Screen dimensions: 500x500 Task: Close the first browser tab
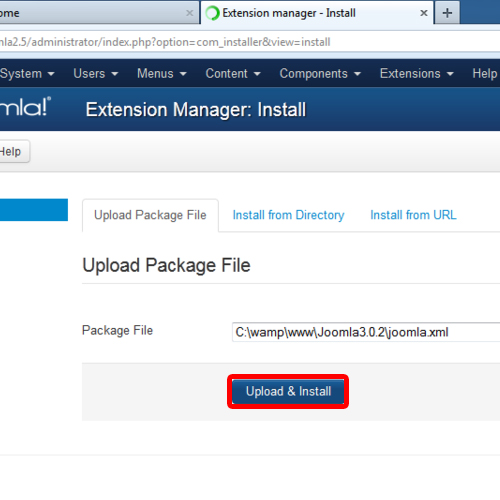(189, 13)
